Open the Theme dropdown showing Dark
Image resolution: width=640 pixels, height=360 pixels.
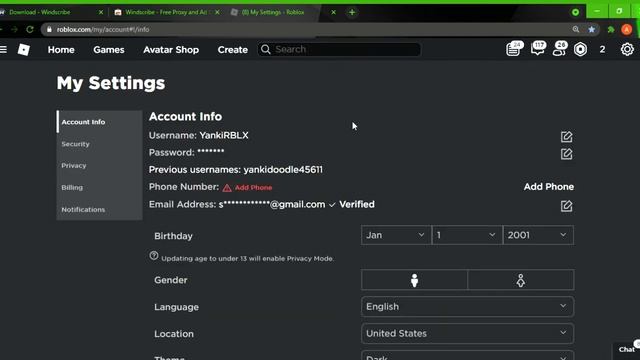[x=467, y=356]
